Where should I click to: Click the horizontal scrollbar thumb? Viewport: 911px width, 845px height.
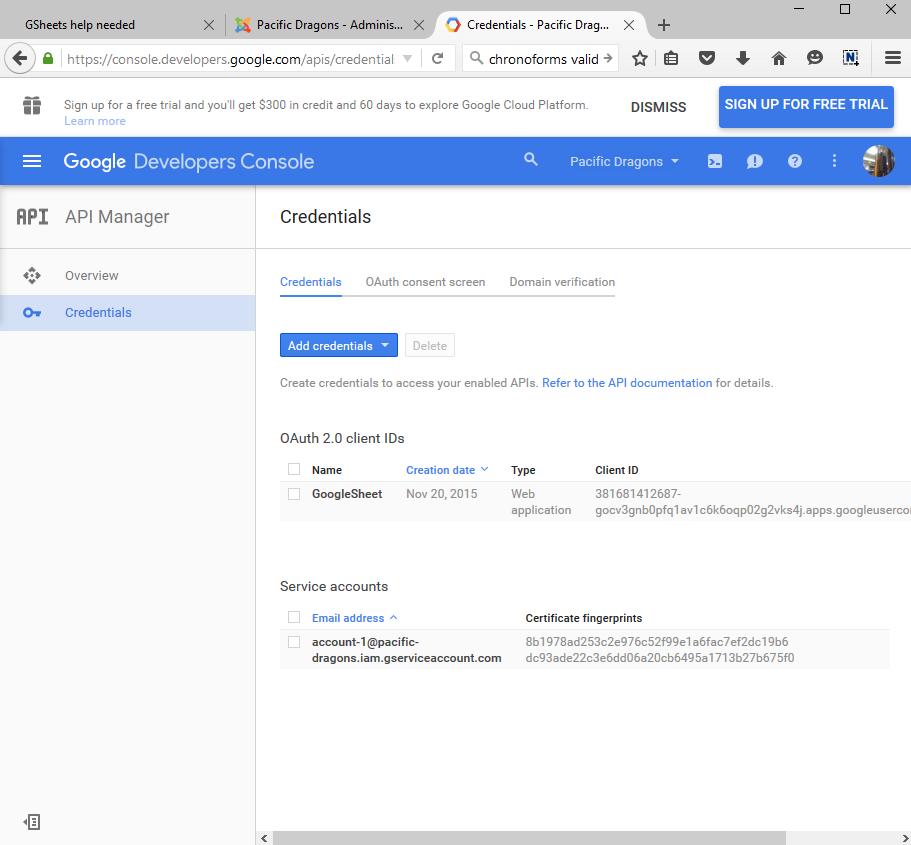point(529,838)
